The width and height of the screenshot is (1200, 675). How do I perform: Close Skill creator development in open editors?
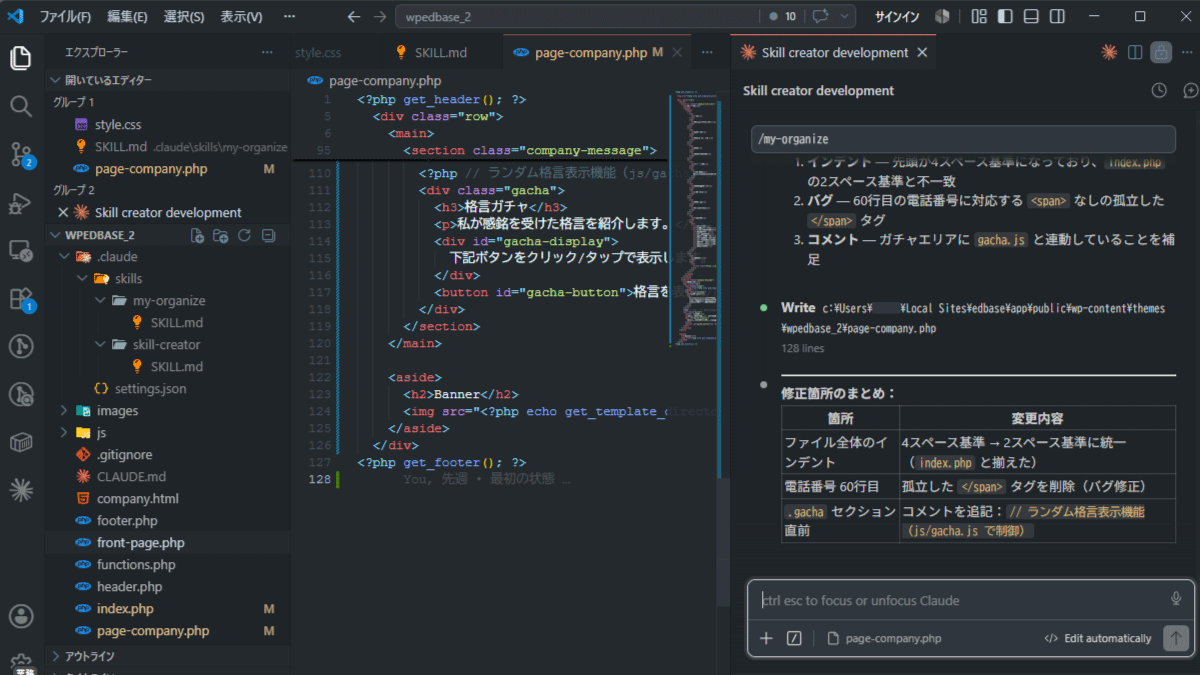63,212
